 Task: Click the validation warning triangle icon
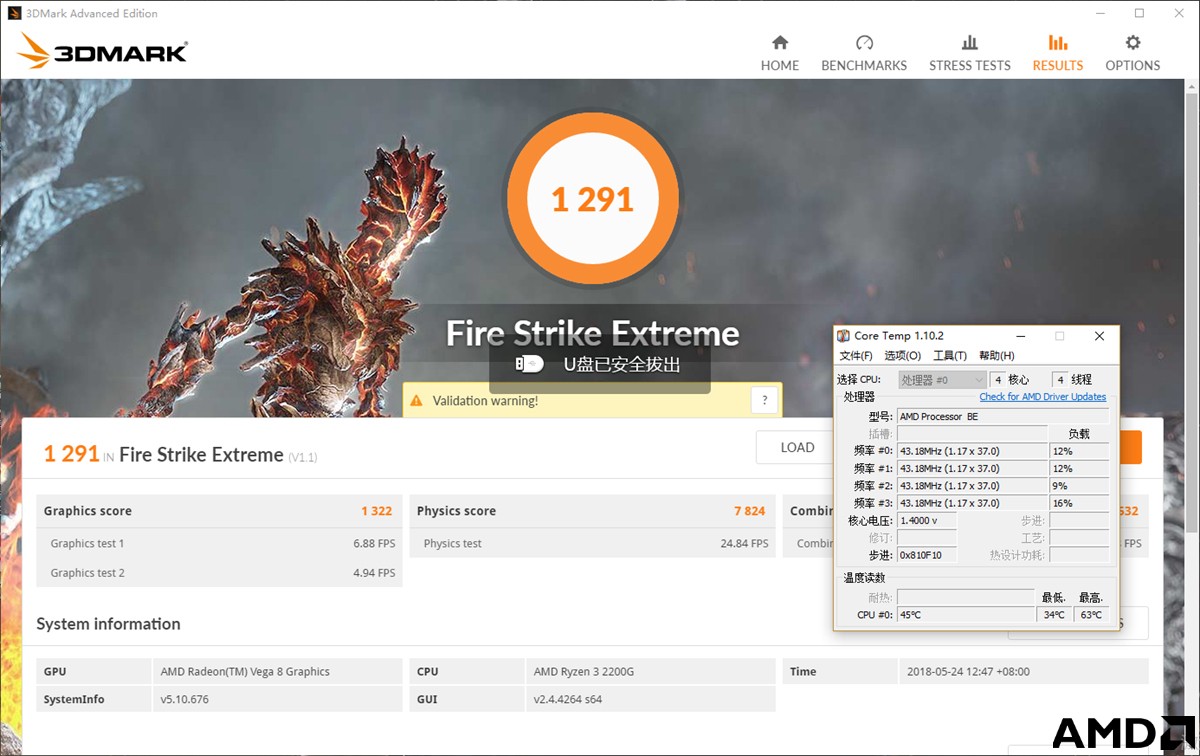[417, 401]
